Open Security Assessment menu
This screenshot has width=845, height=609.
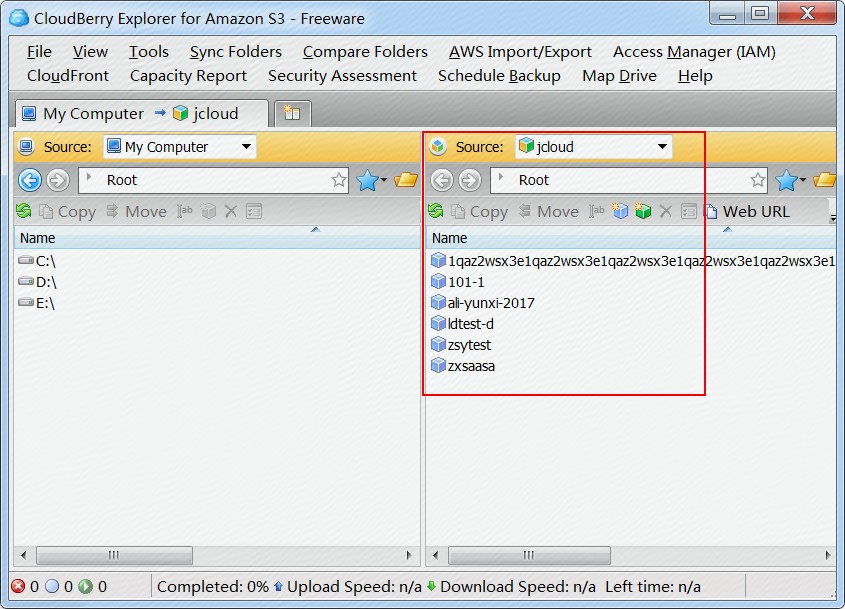[x=342, y=75]
